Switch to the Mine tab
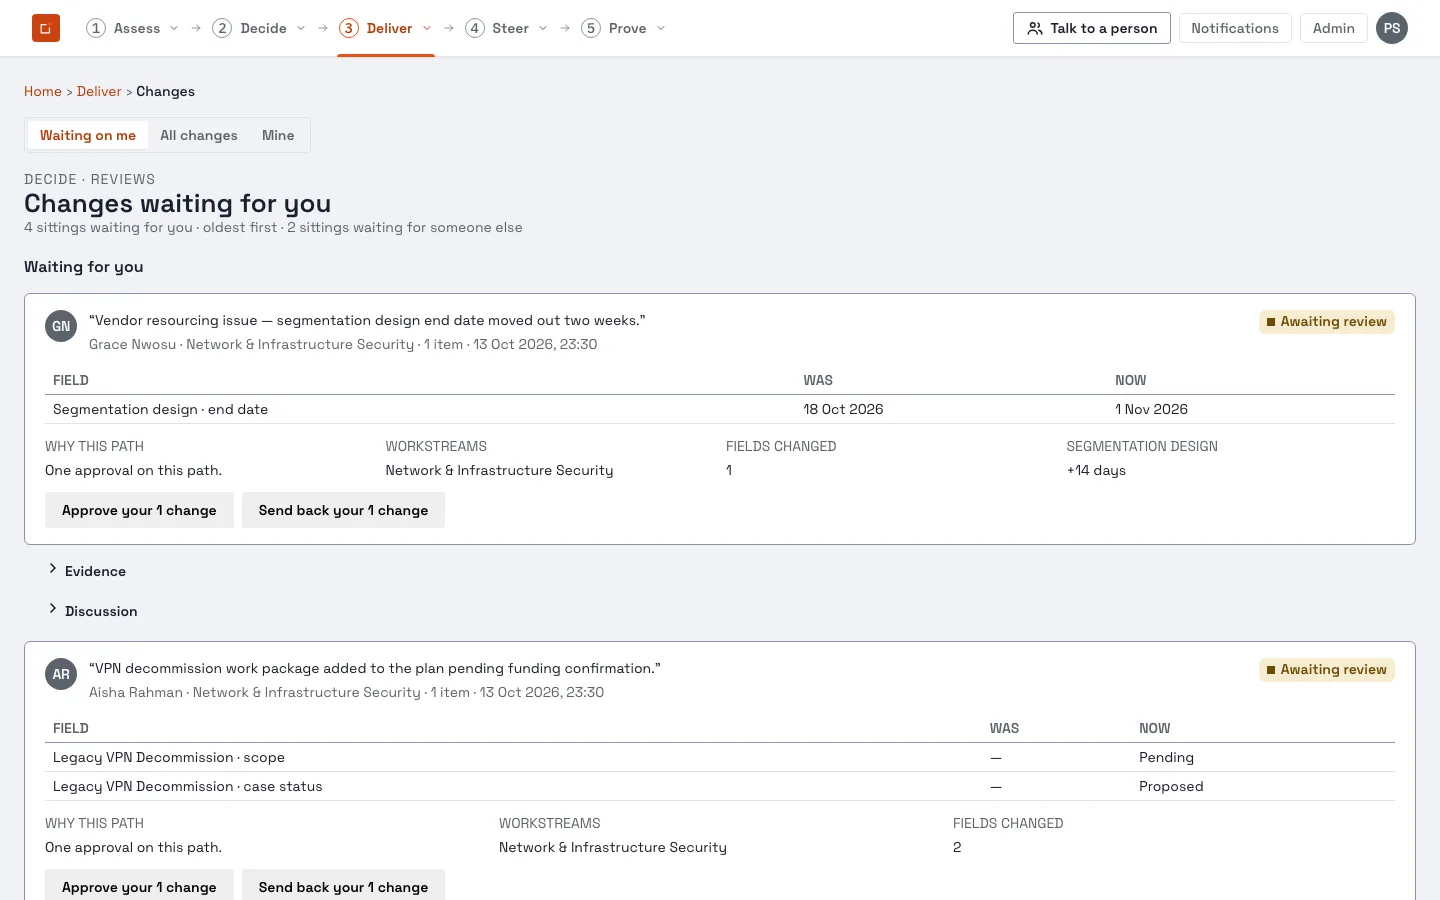 coord(278,135)
